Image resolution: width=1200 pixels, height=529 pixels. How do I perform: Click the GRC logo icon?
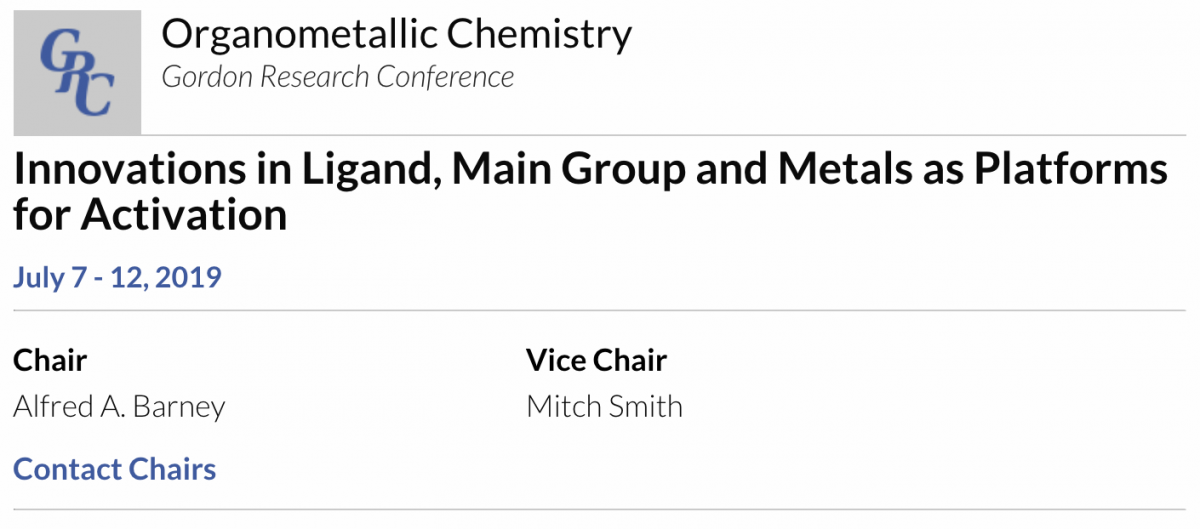coord(77,71)
